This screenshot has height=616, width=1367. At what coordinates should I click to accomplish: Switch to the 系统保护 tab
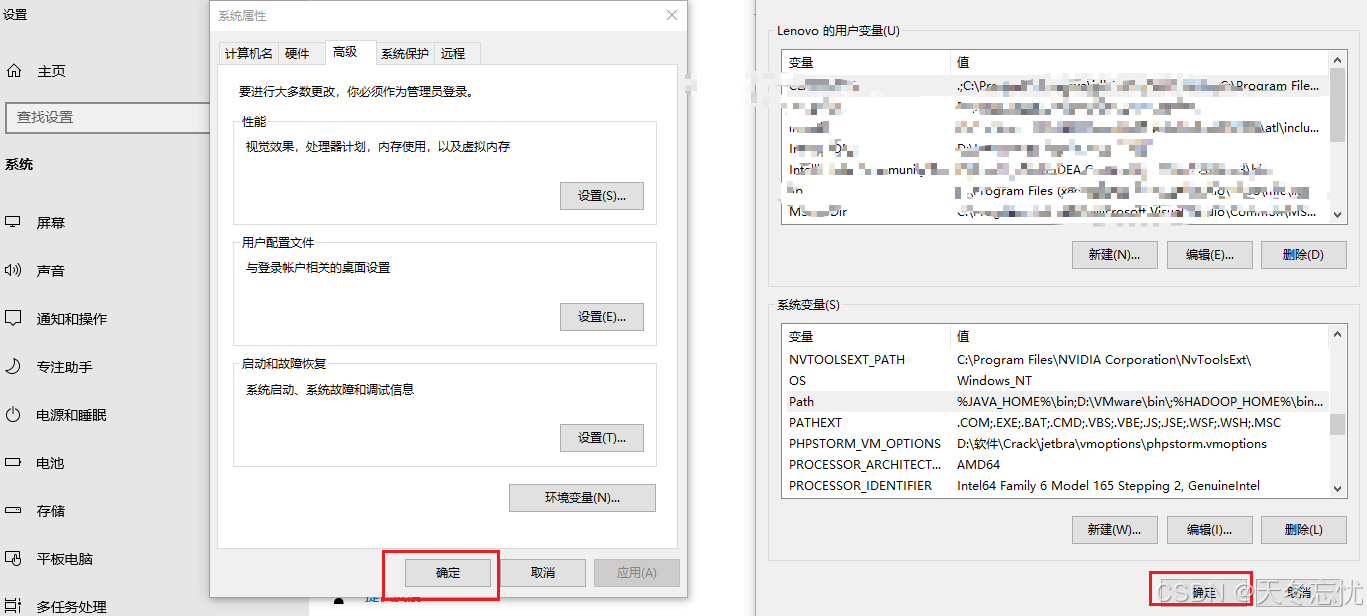tap(405, 53)
